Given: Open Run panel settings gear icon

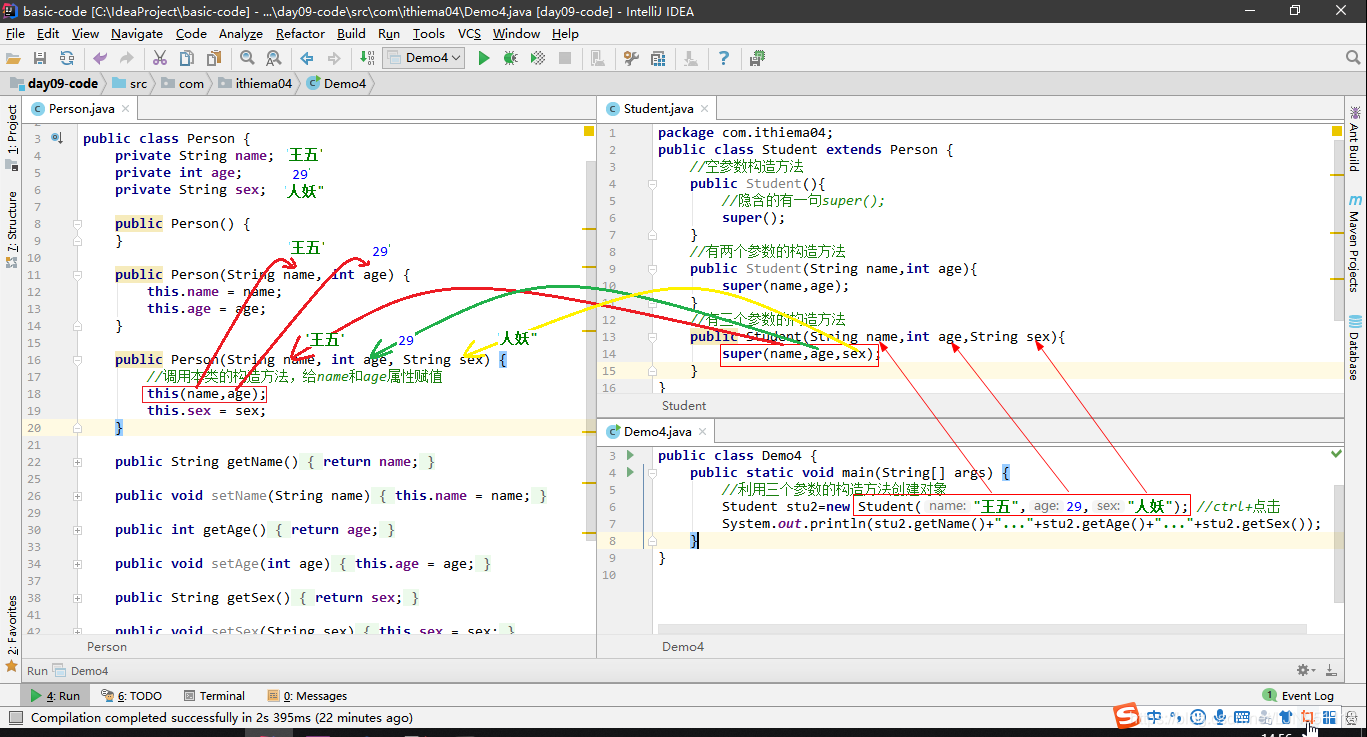Looking at the screenshot, I should click(x=1304, y=670).
